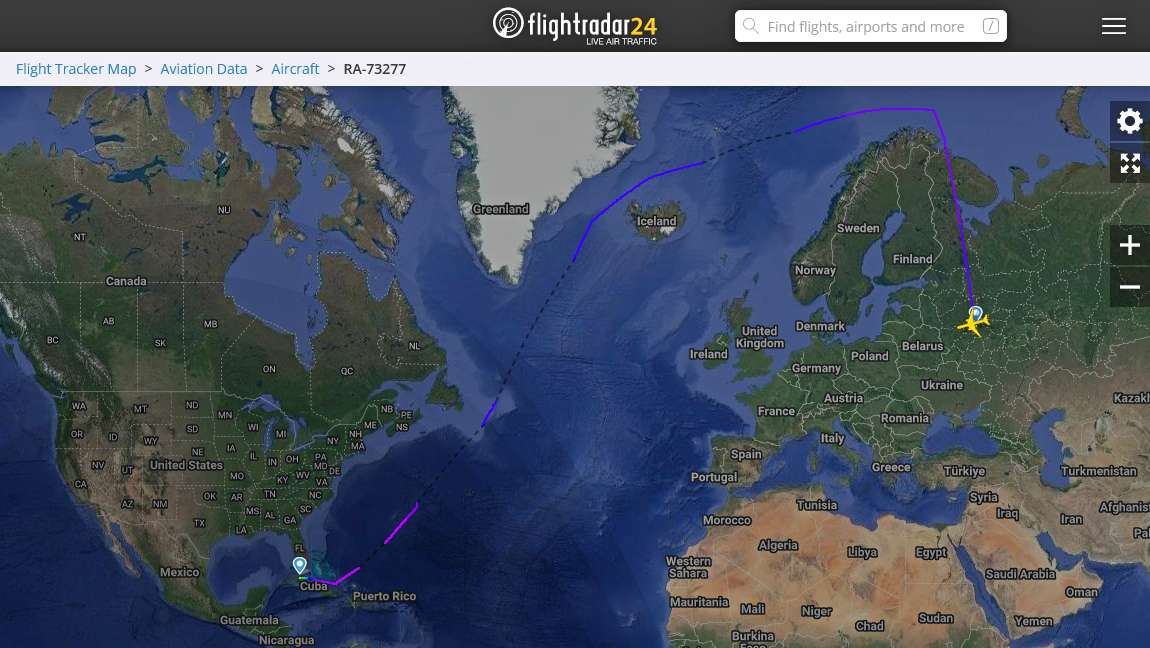The image size is (1150, 648).
Task: Click the Moscow destination pin marker
Action: (x=975, y=313)
